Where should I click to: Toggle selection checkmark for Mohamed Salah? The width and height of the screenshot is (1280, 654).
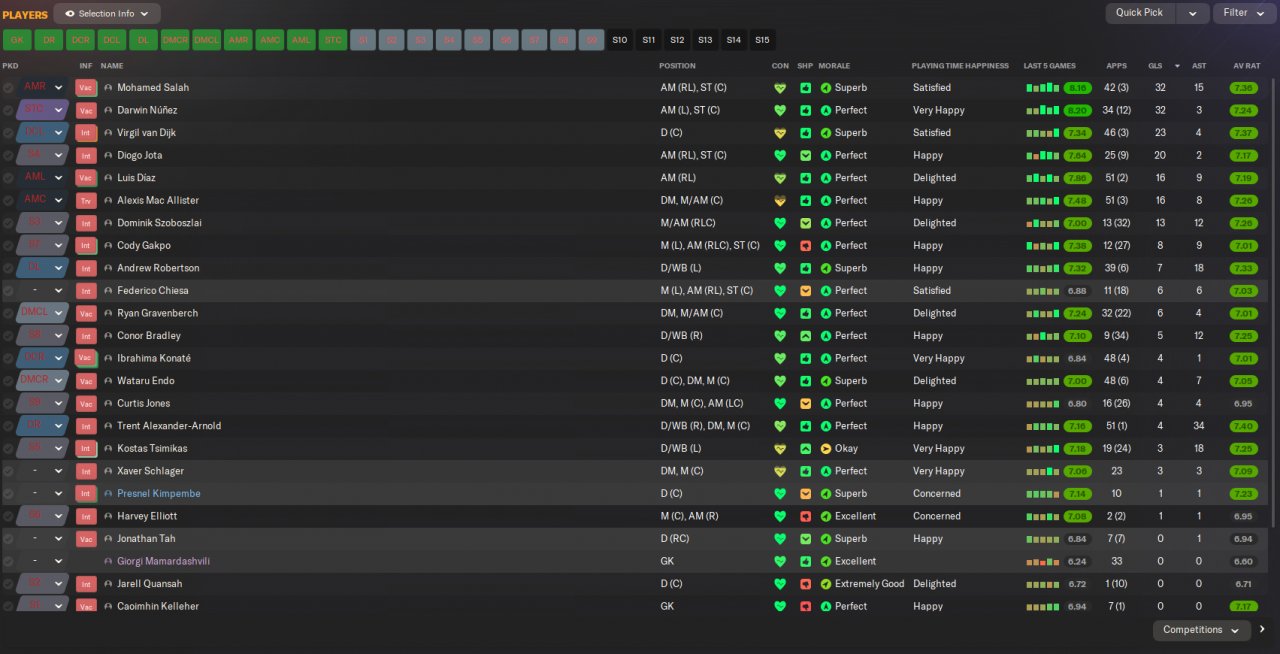8,88
